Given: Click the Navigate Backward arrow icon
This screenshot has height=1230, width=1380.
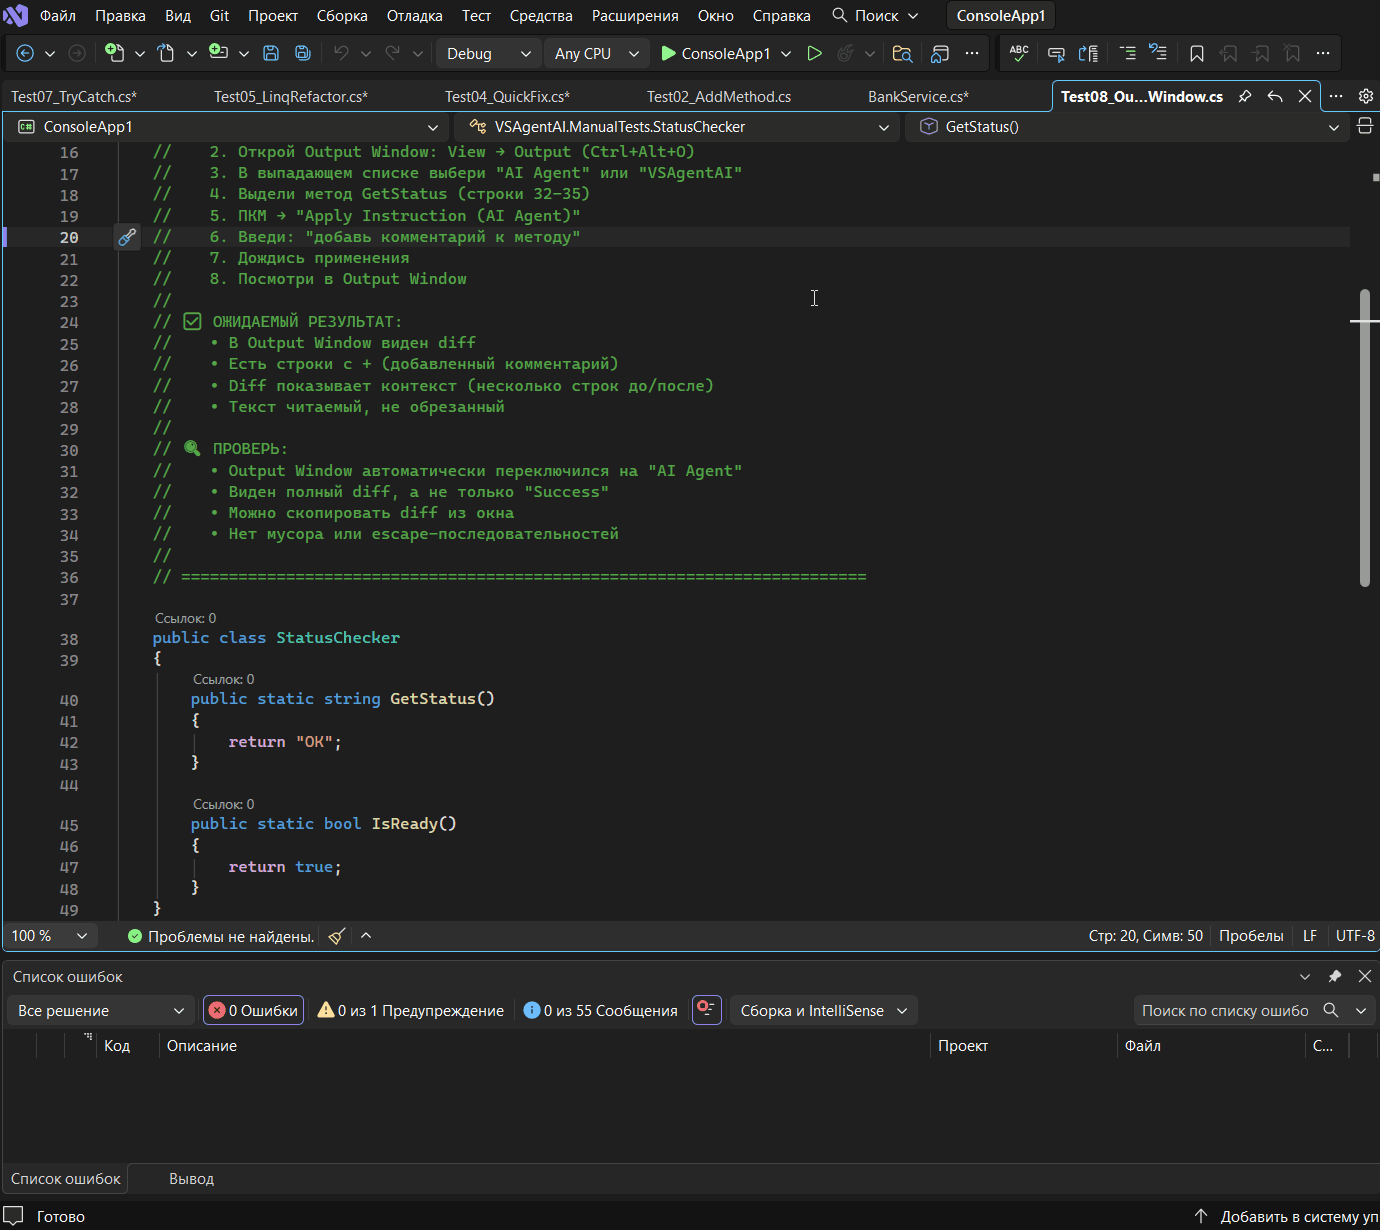Looking at the screenshot, I should point(26,54).
